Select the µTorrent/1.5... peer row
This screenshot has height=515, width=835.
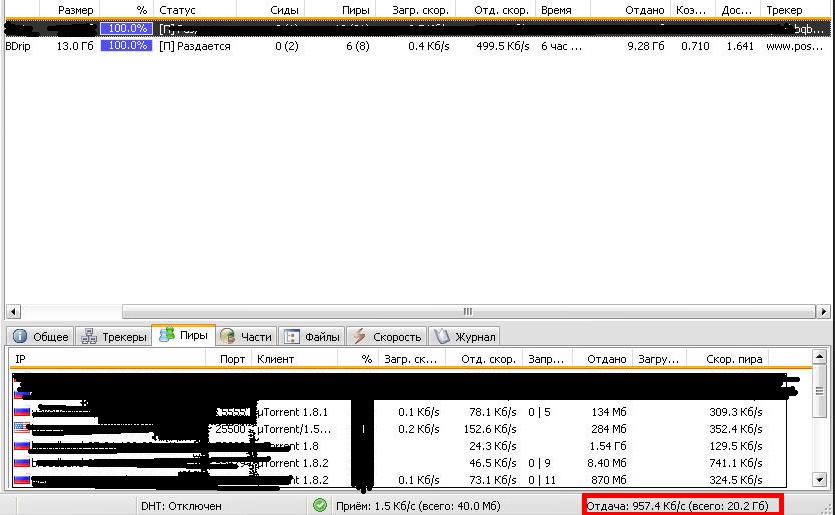[399, 429]
